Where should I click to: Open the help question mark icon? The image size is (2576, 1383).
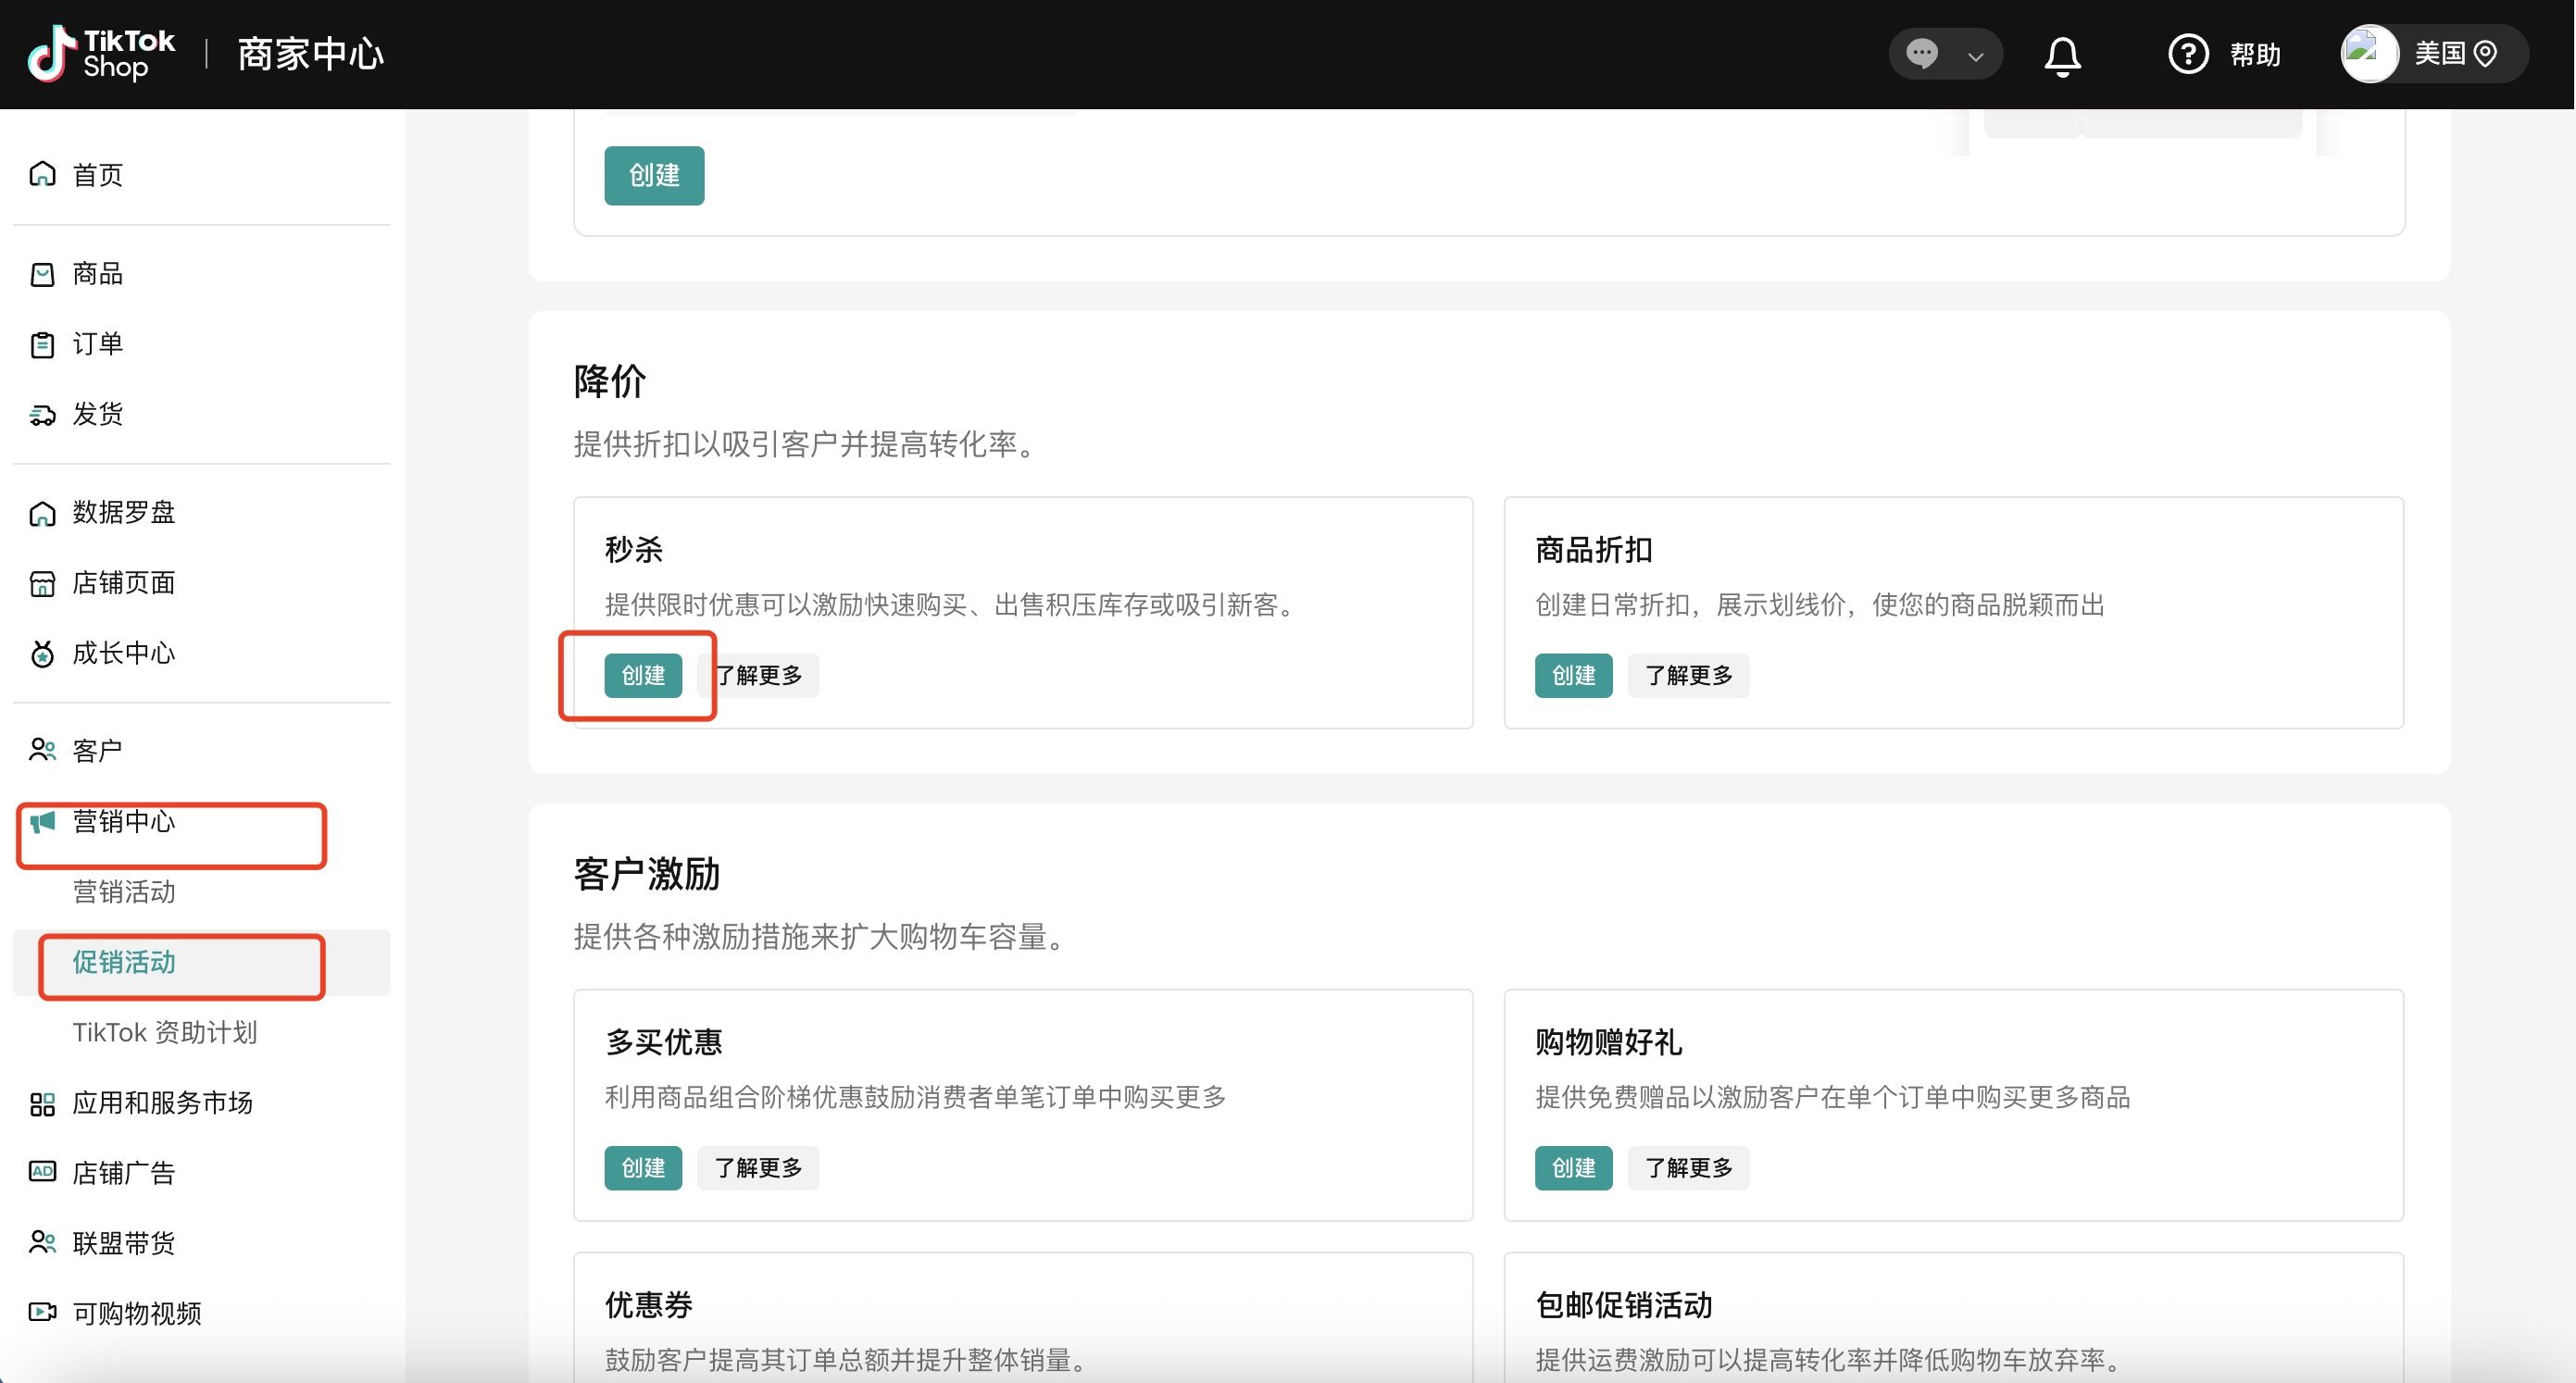(x=2187, y=54)
